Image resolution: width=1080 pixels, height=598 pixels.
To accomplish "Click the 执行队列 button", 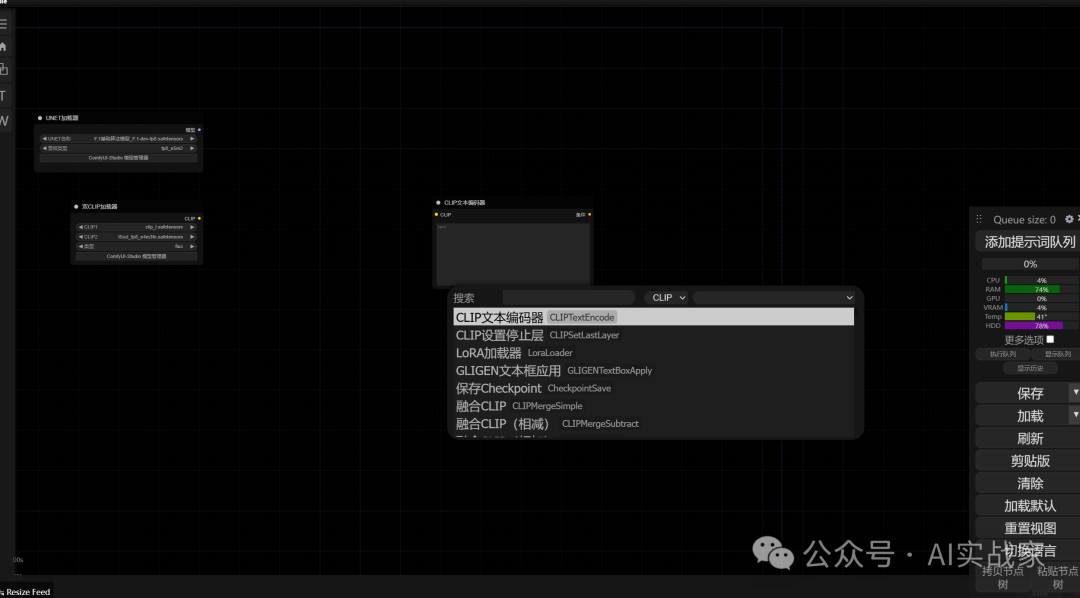I will 1003,354.
